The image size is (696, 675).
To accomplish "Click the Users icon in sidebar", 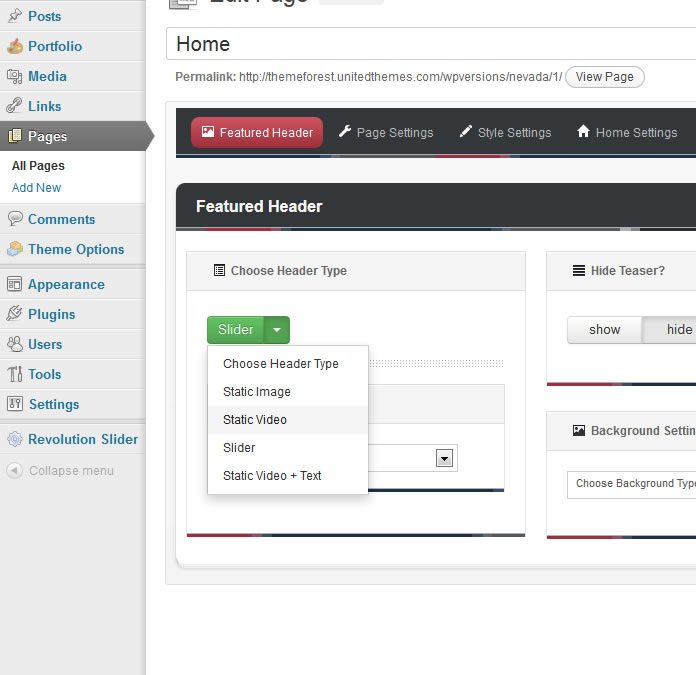I will tap(14, 344).
